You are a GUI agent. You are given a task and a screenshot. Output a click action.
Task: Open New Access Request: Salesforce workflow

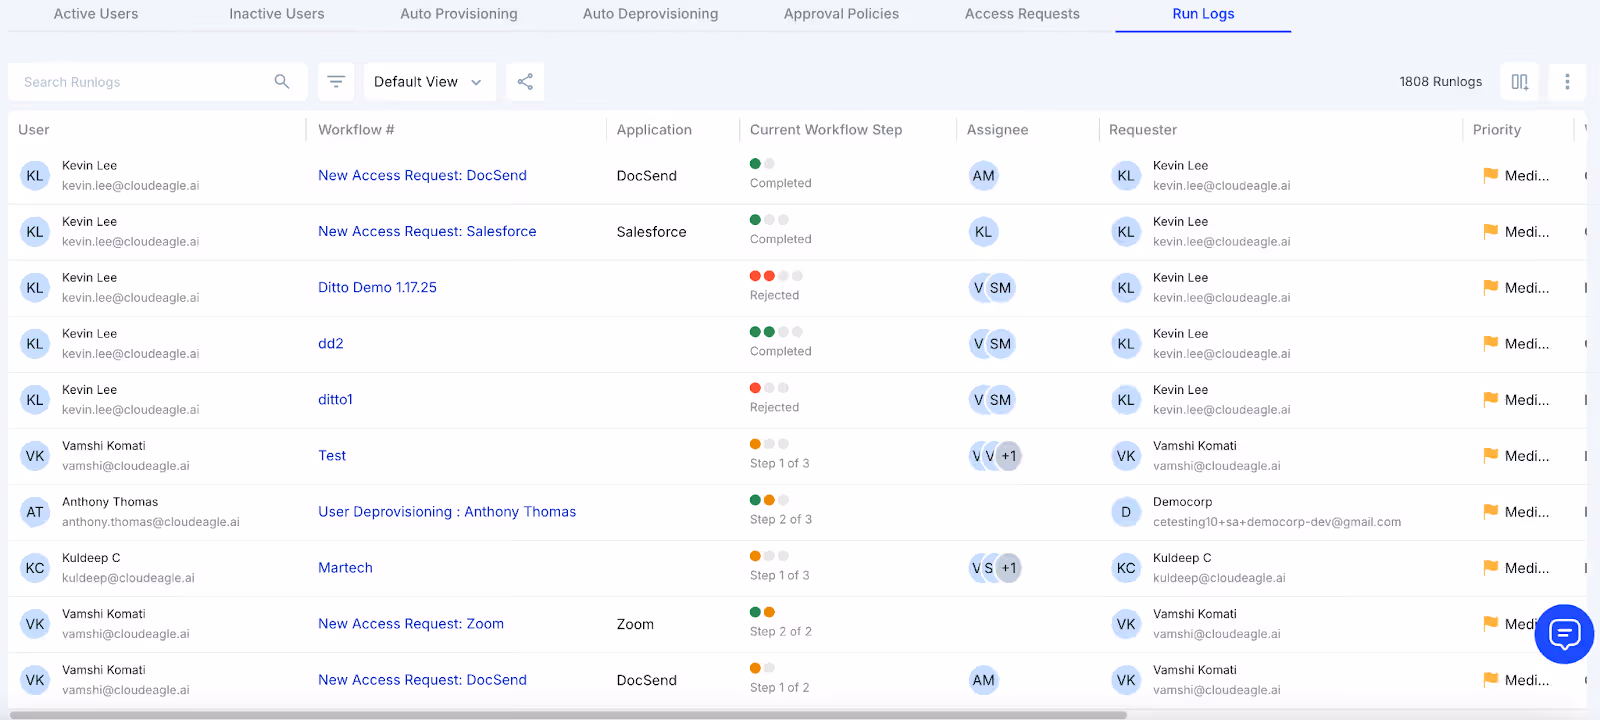[x=427, y=231]
